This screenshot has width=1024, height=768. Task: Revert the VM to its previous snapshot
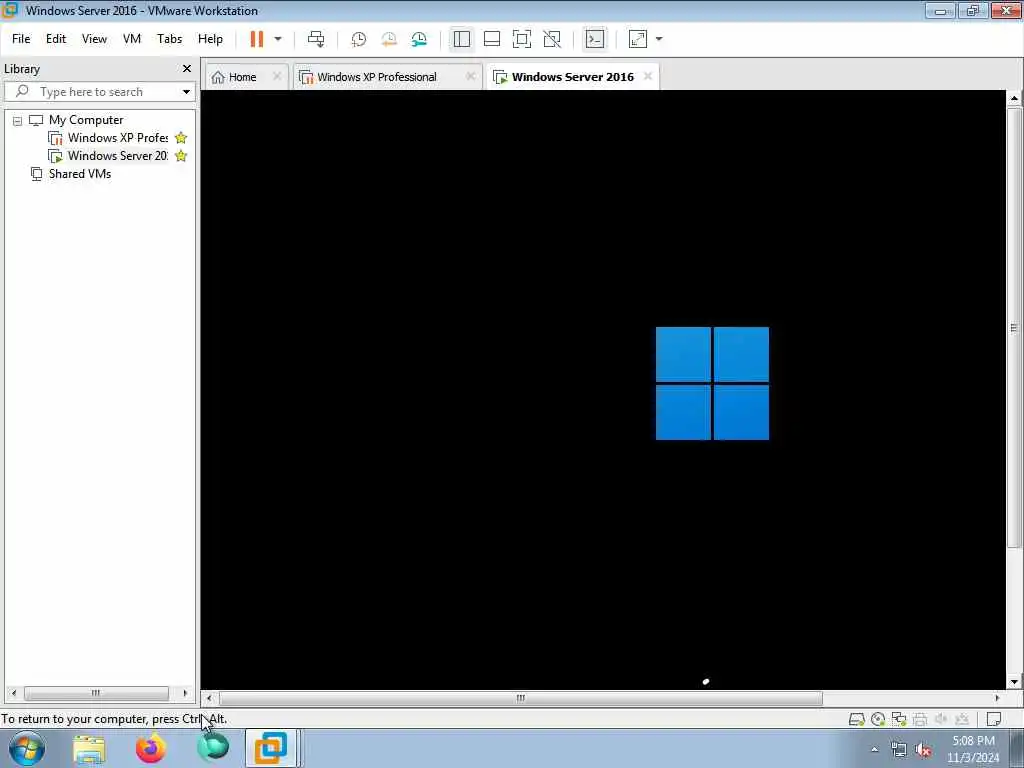point(389,39)
